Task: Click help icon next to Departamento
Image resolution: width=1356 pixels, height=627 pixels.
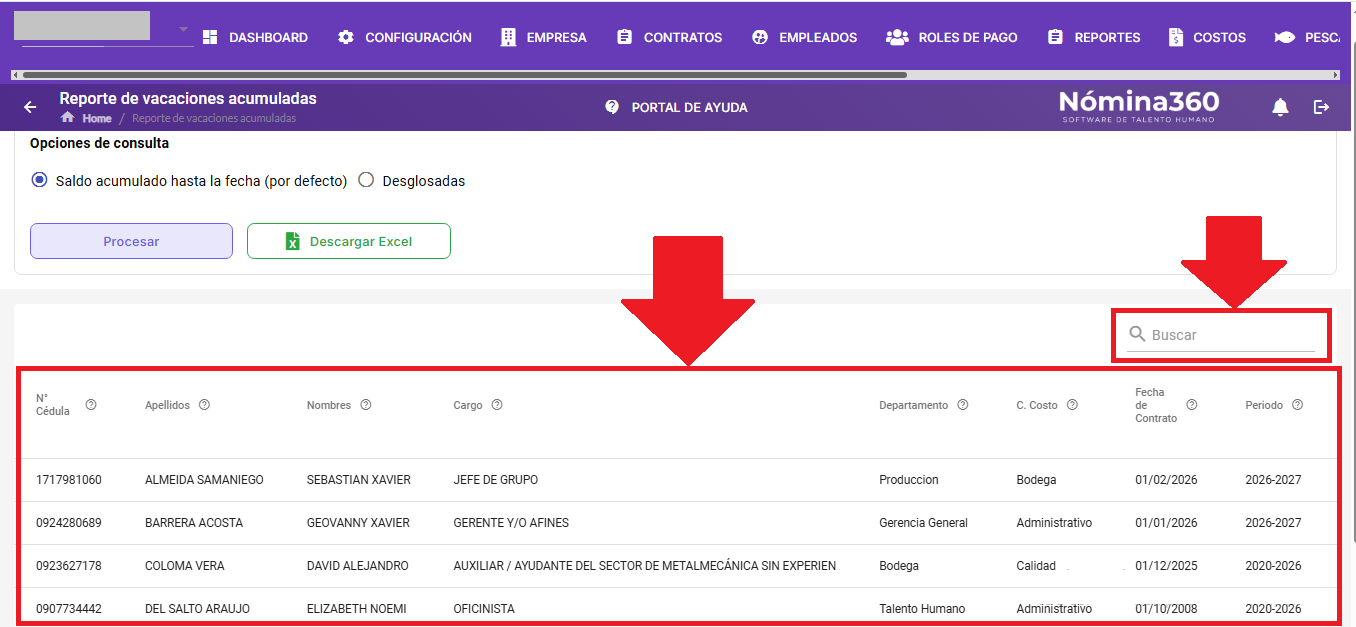Action: [x=963, y=405]
